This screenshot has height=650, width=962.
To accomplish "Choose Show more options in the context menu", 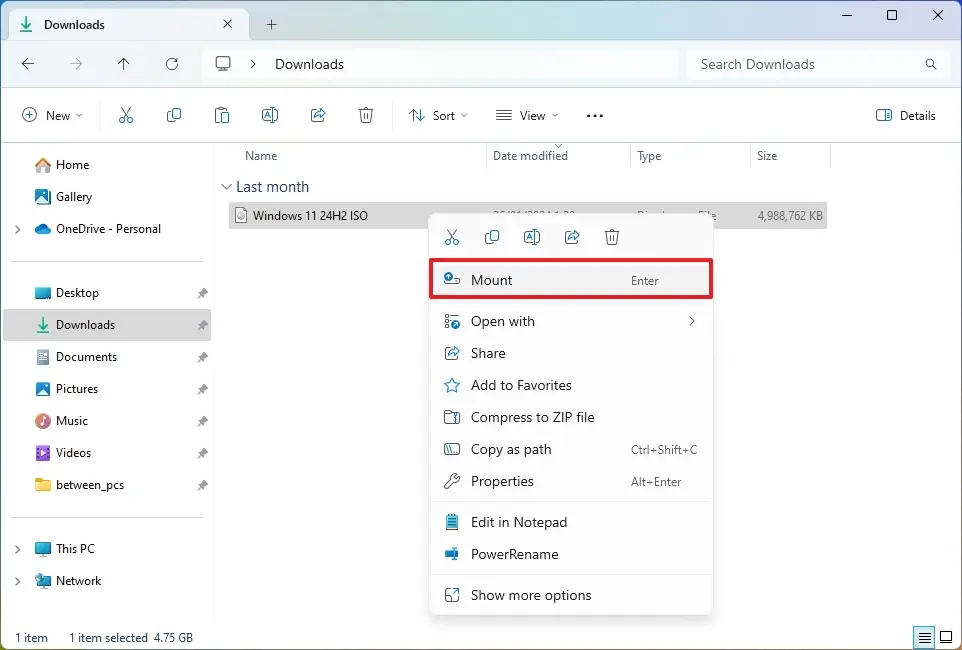I will pyautogui.click(x=530, y=595).
